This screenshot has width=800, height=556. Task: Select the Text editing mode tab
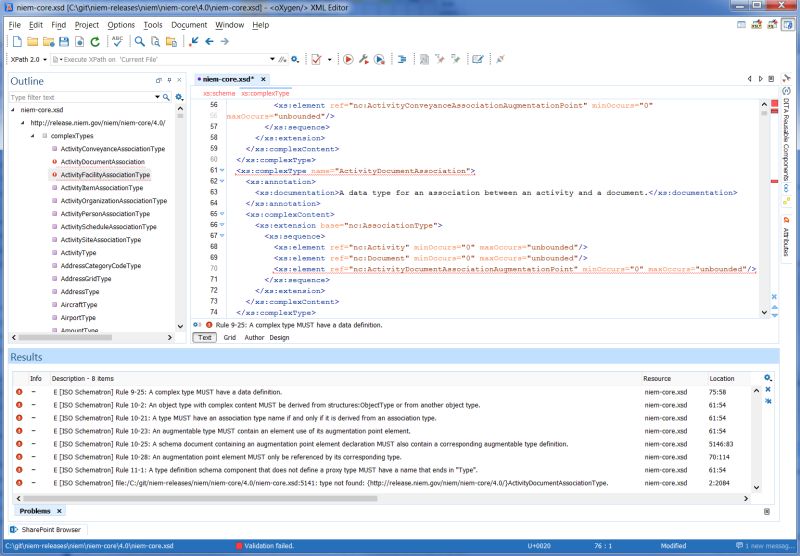205,338
